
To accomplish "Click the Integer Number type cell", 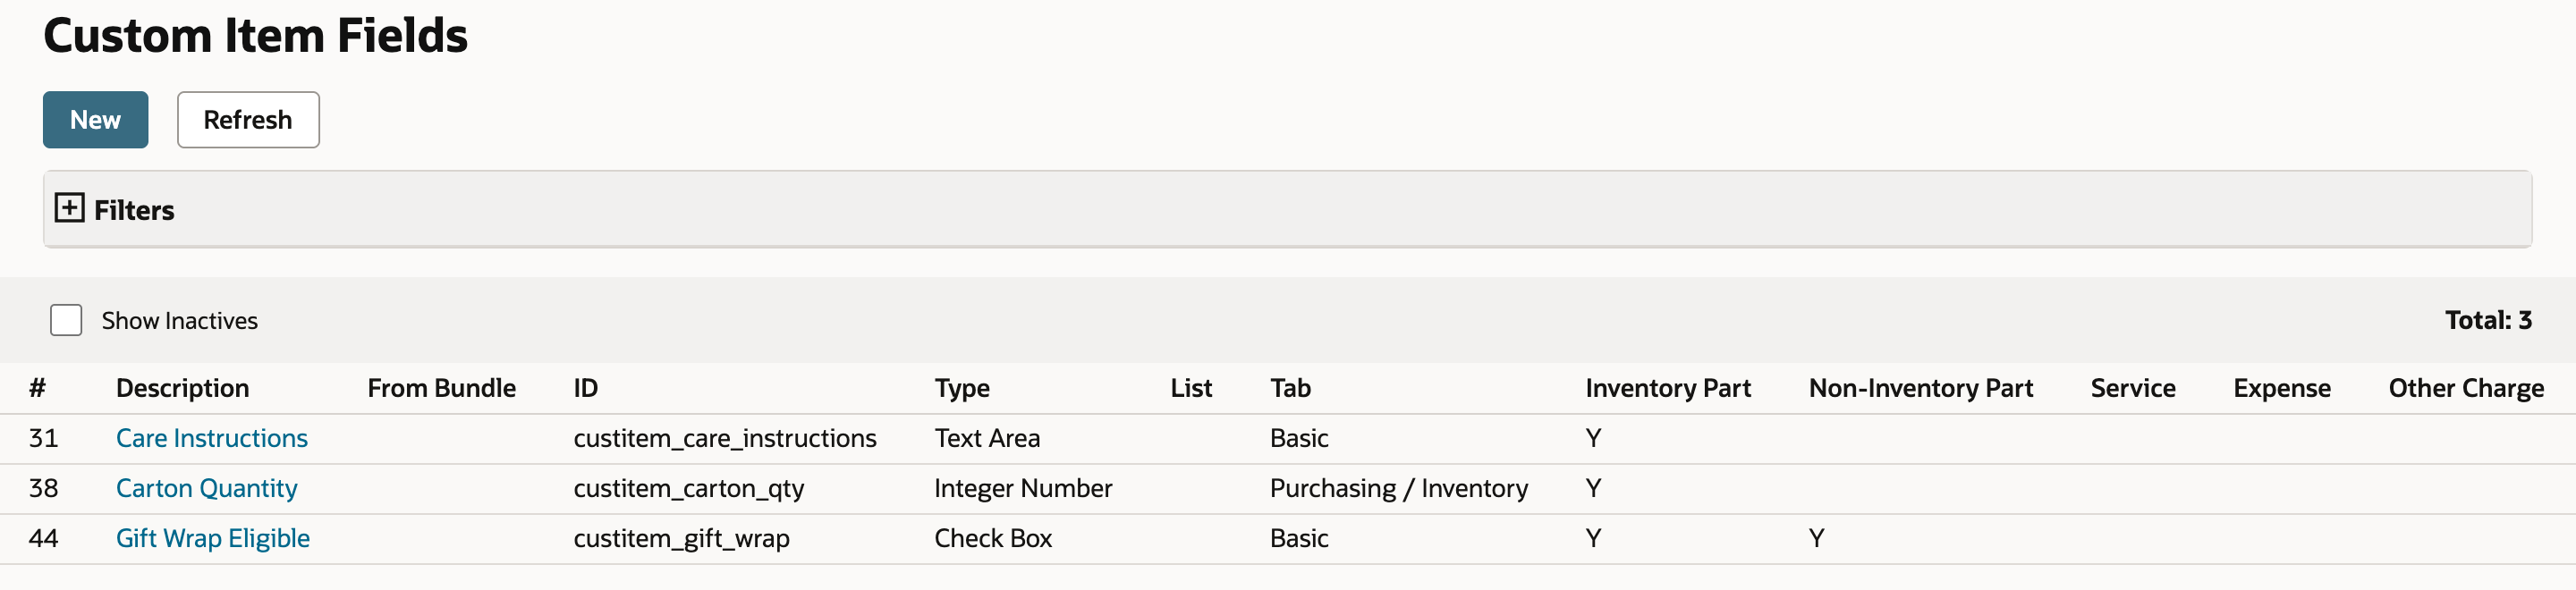I will [x=1023, y=488].
